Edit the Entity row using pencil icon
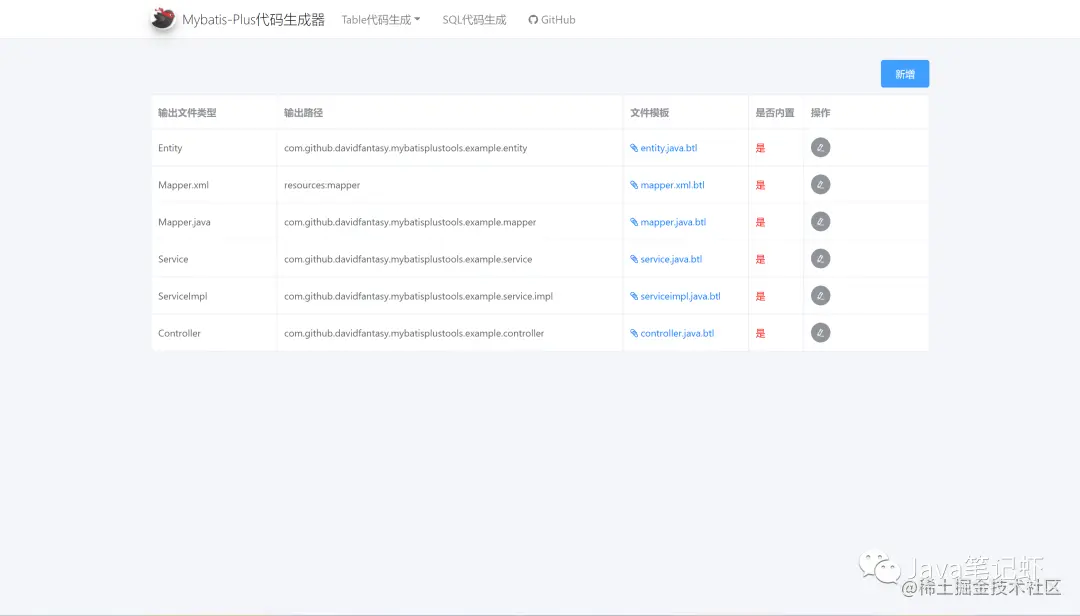 click(x=820, y=147)
